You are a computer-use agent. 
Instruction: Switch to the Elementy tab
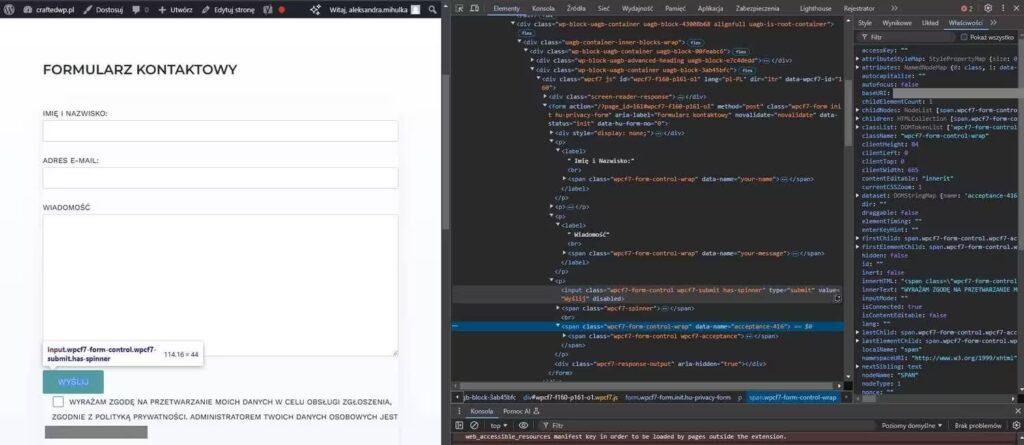coord(507,8)
